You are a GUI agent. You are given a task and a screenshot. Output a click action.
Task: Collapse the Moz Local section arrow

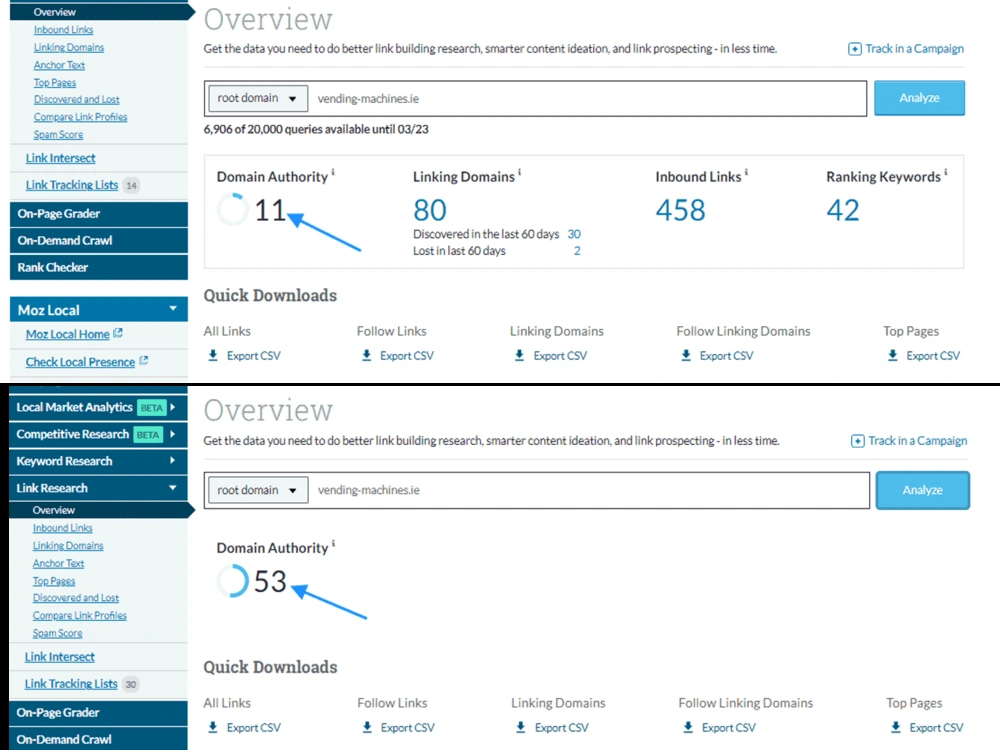tap(173, 309)
